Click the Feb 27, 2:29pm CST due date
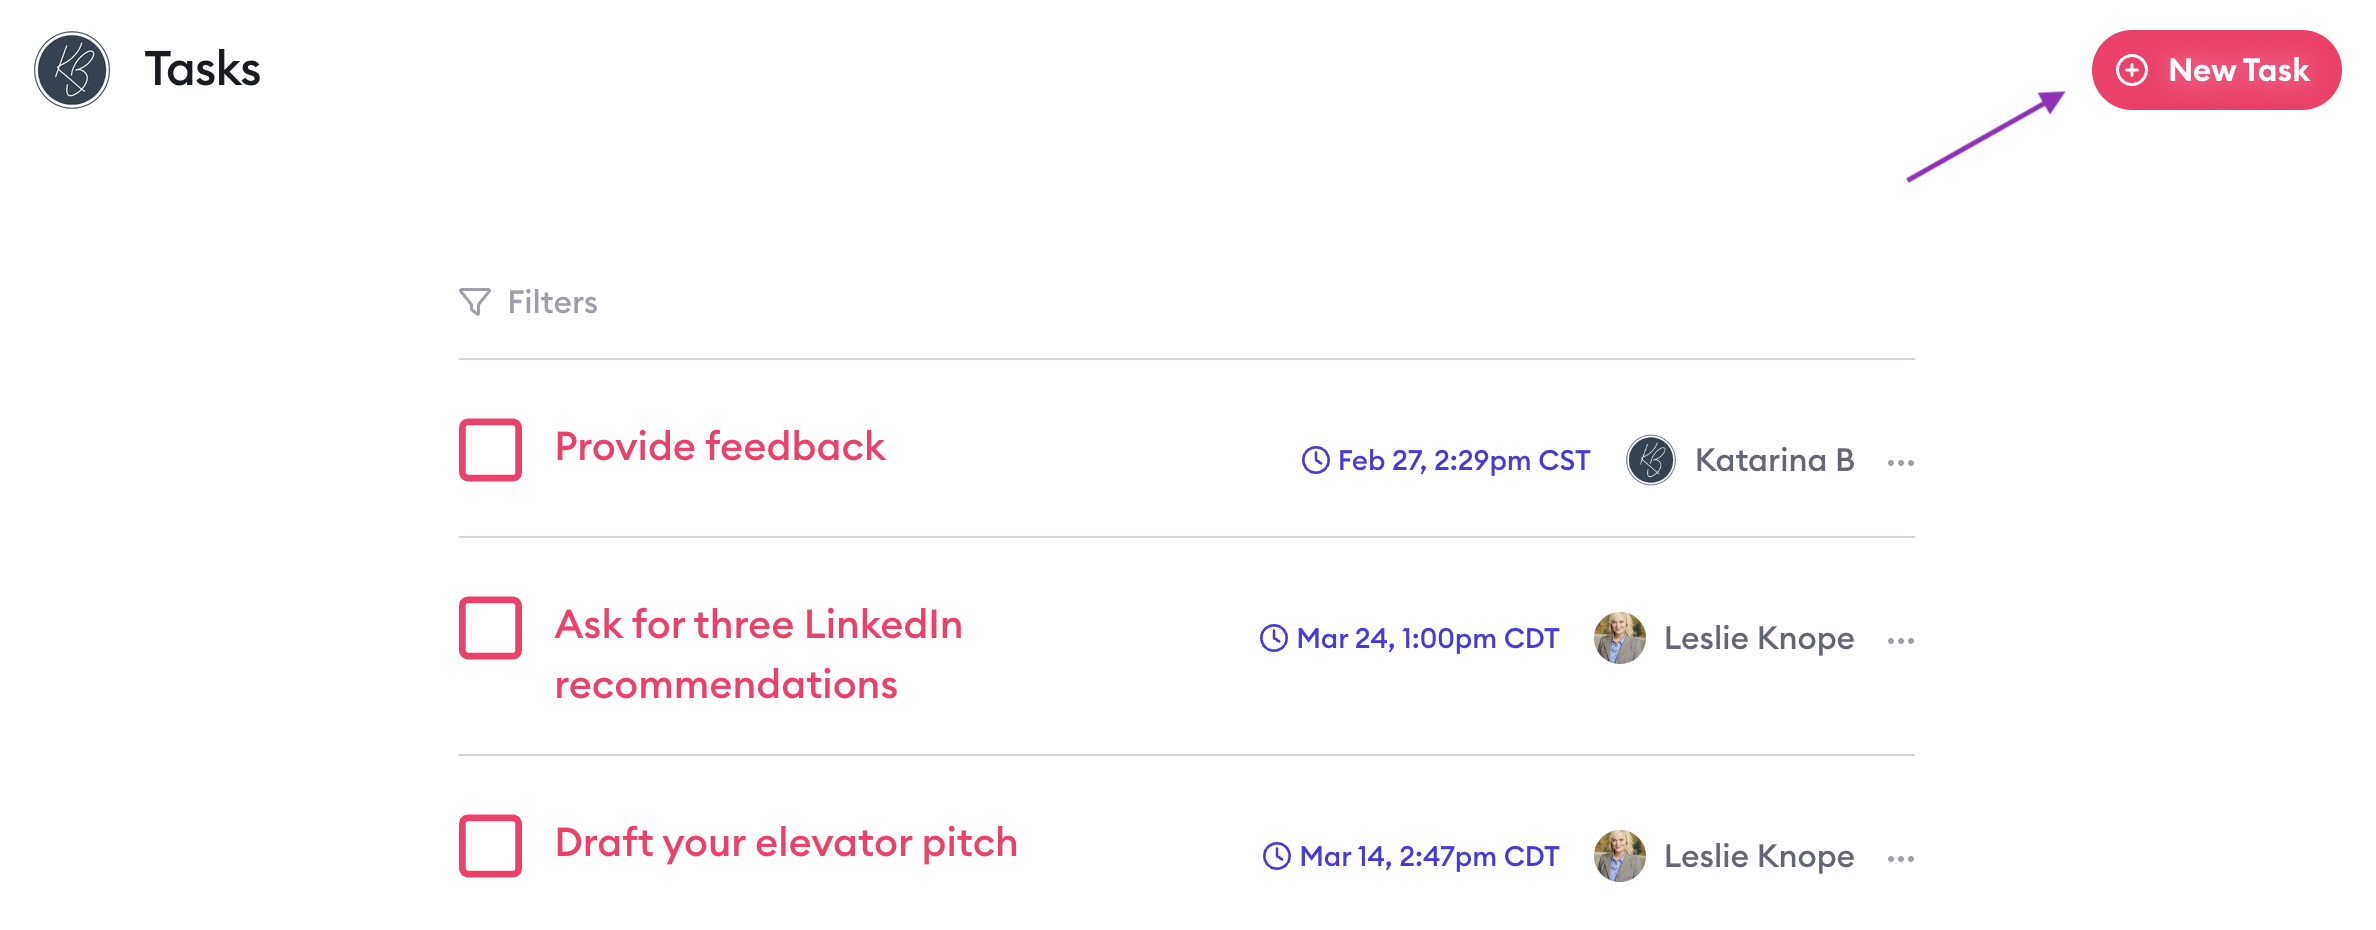The width and height of the screenshot is (2376, 930). 1463,460
